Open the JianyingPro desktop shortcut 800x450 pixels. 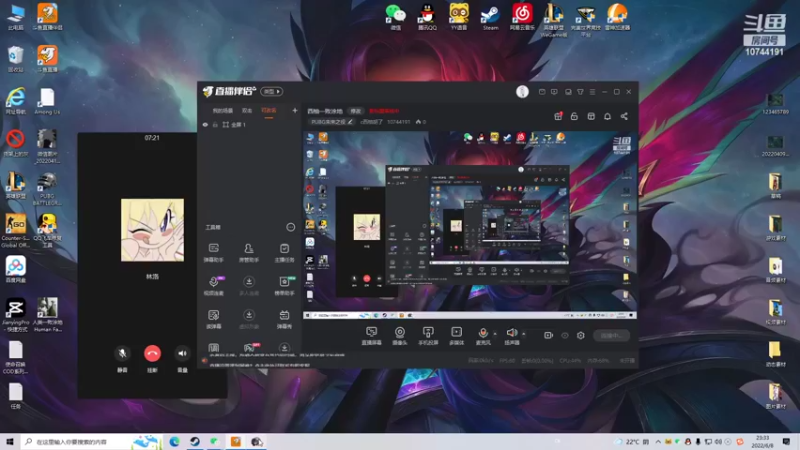tap(15, 315)
